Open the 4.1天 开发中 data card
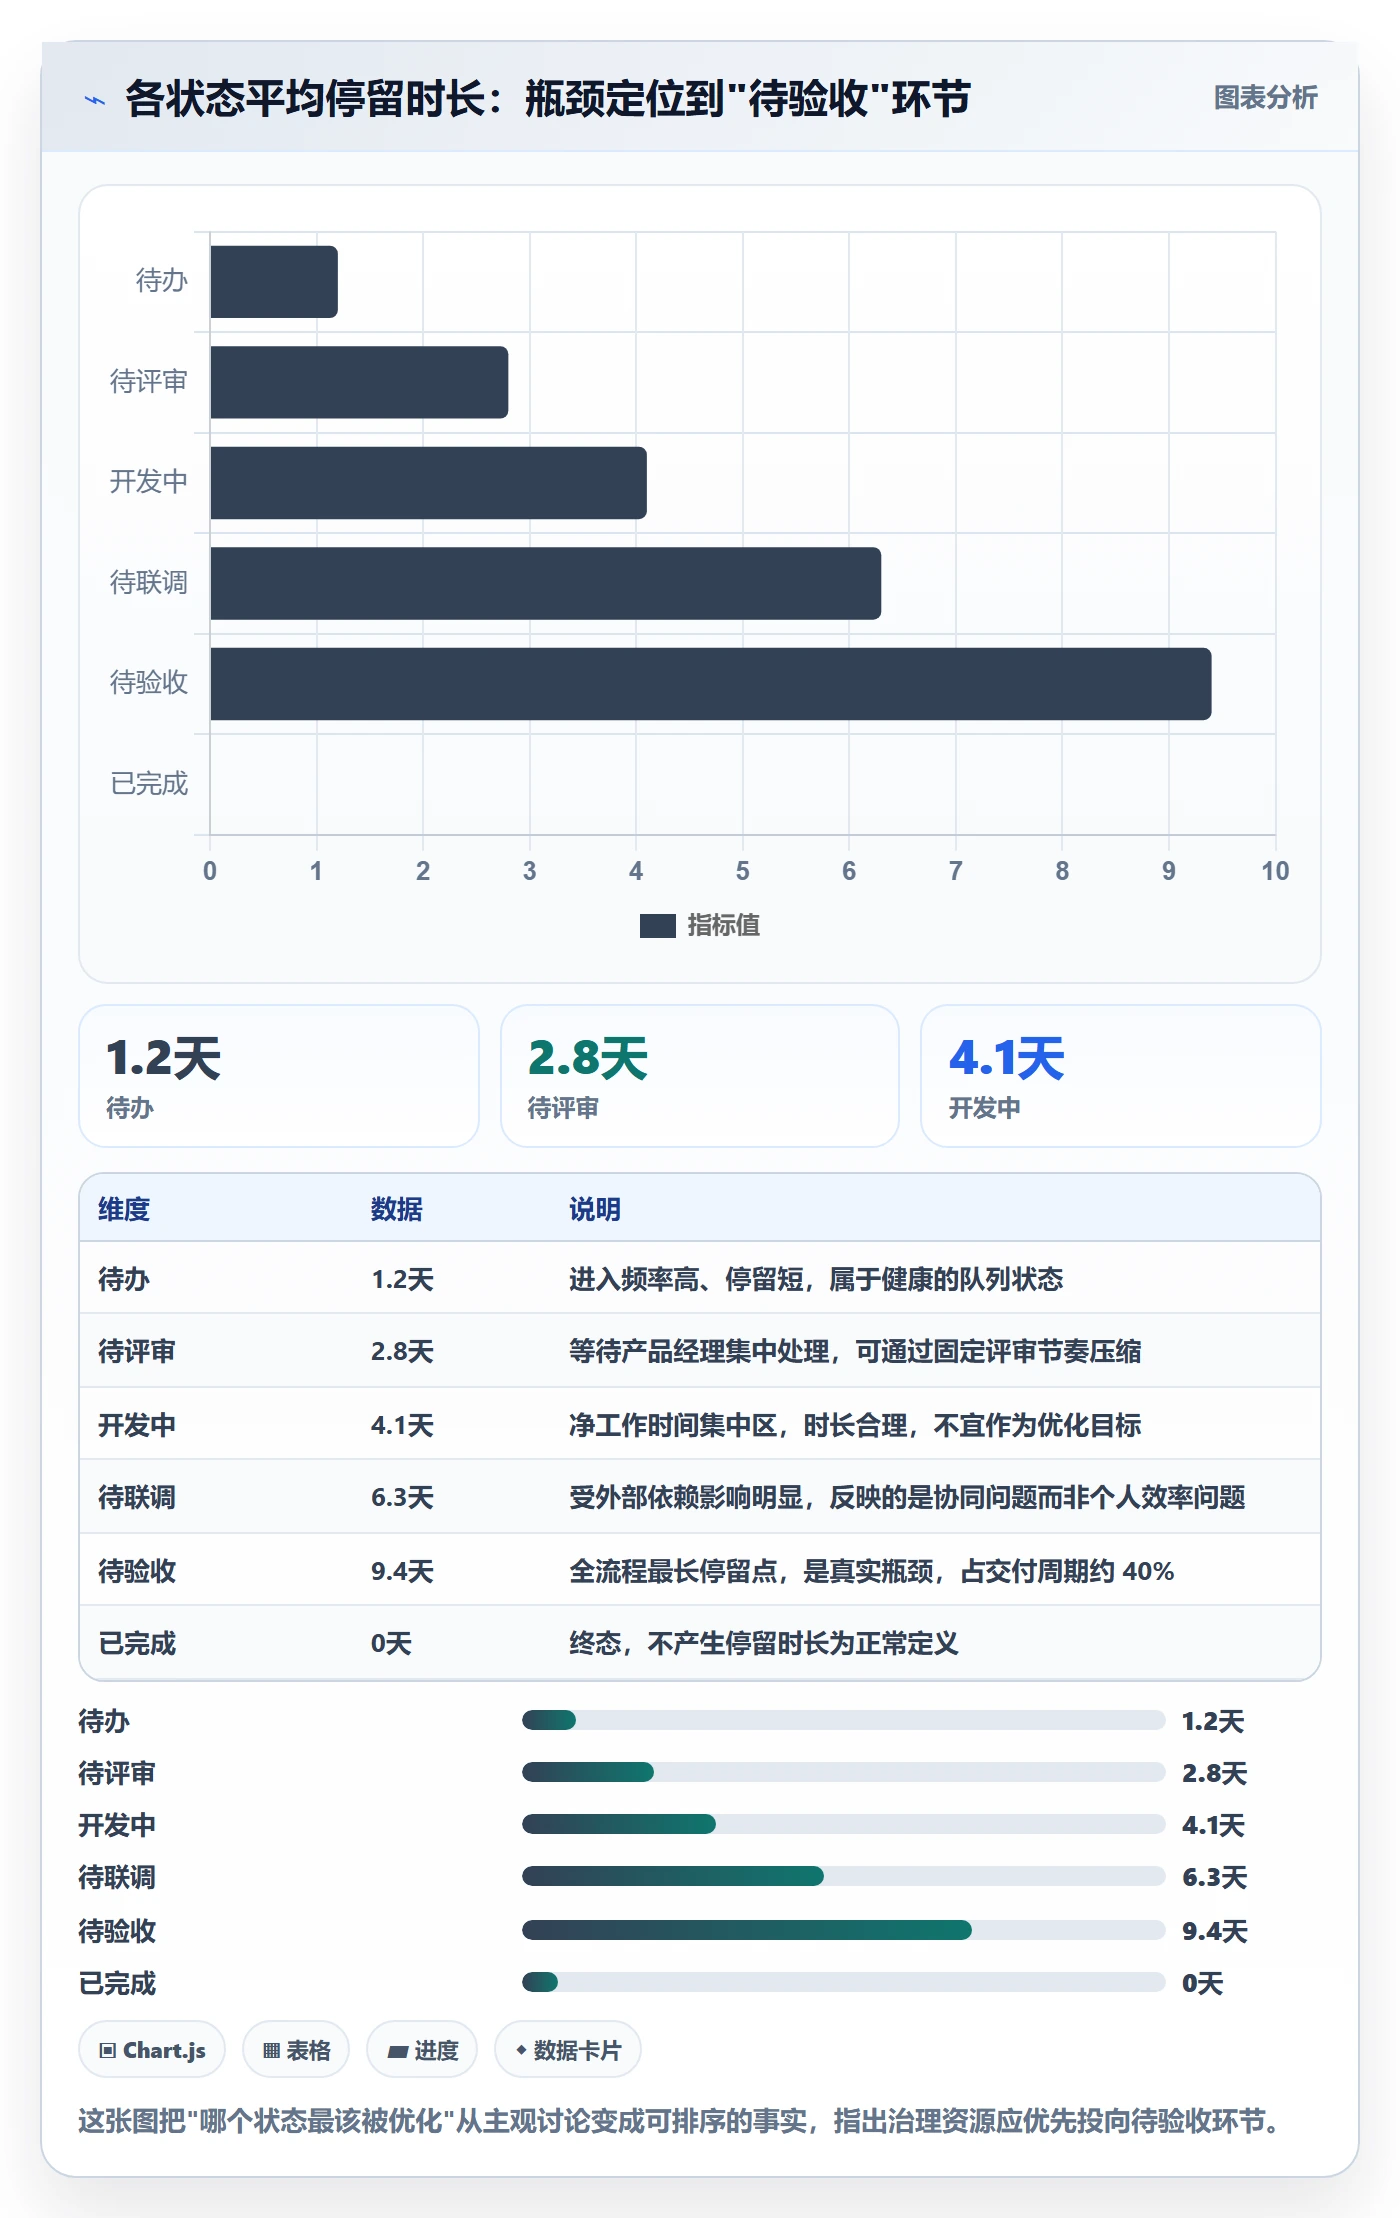This screenshot has height=2218, width=1400. coord(1121,1076)
